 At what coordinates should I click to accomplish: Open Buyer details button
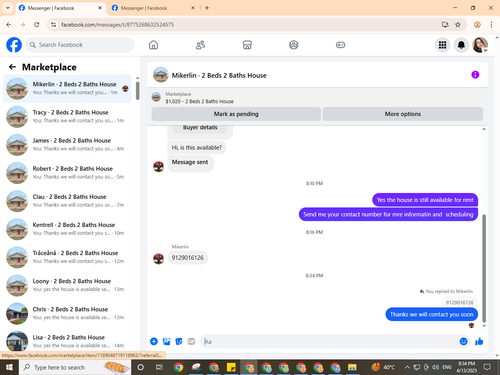pyautogui.click(x=200, y=128)
